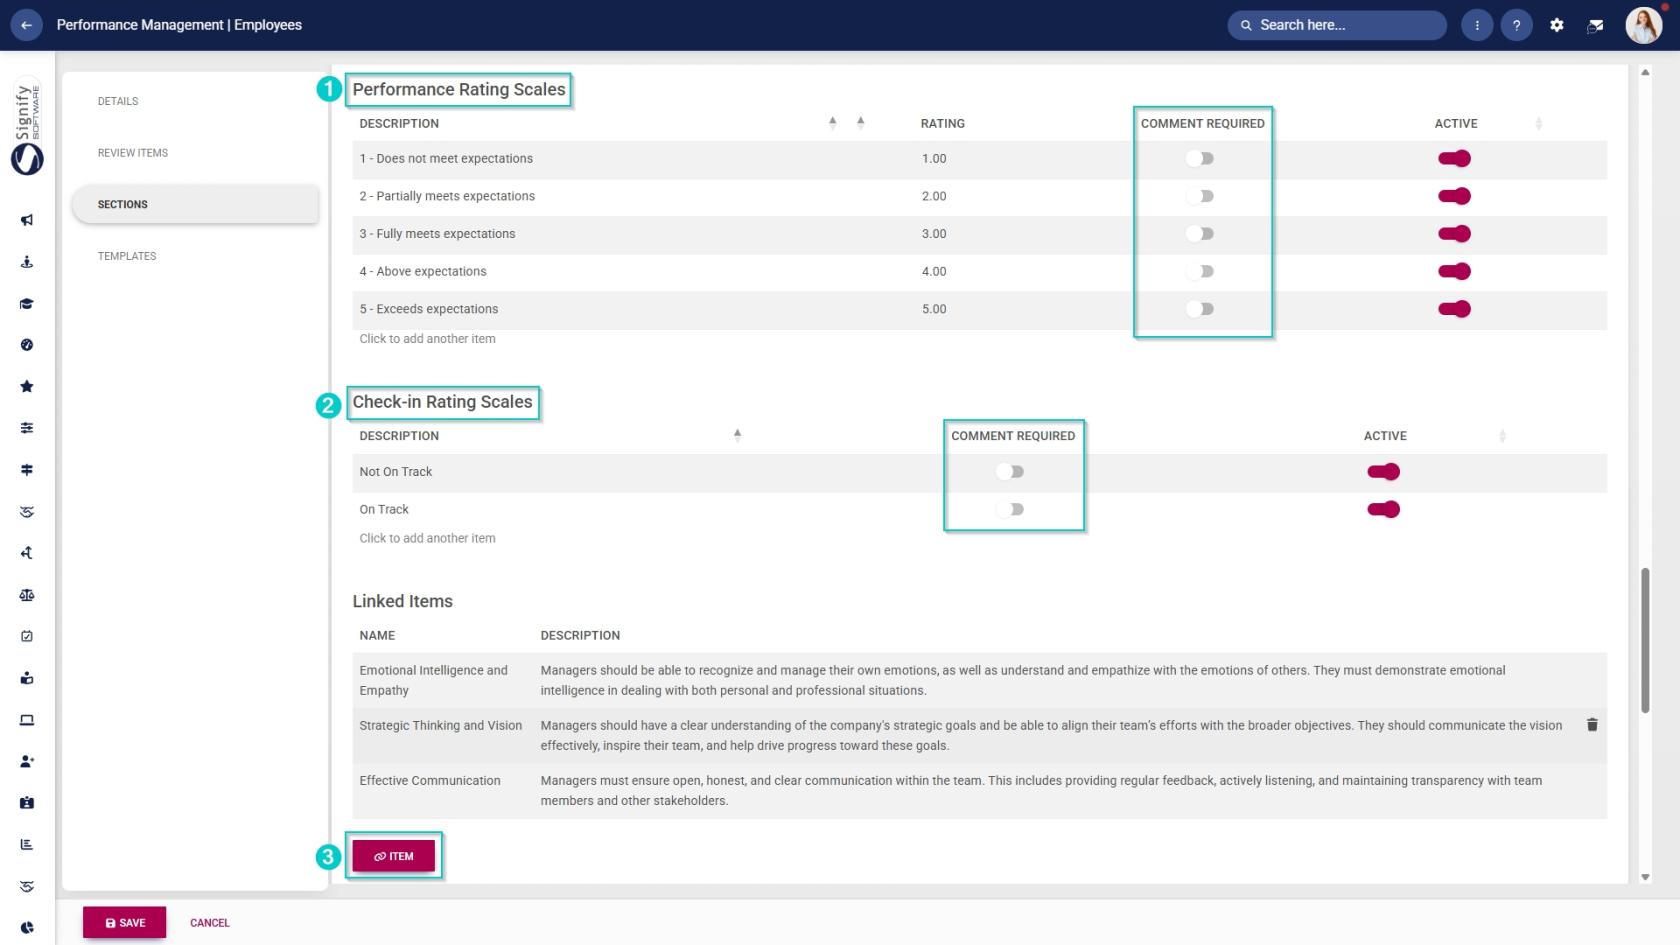Click the scrollbar down arrow
Image resolution: width=1680 pixels, height=945 pixels.
coord(1645,877)
